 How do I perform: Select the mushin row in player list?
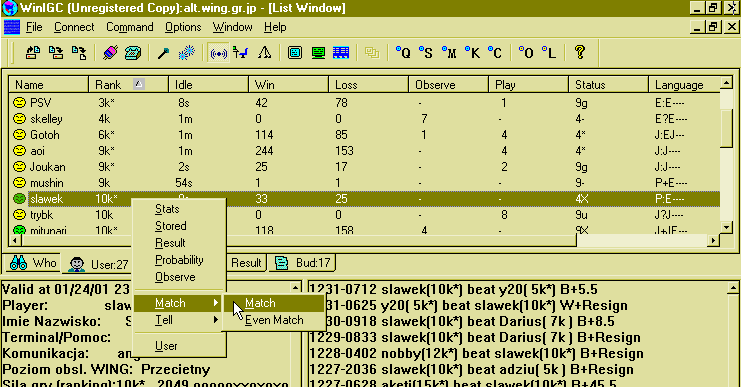364,183
